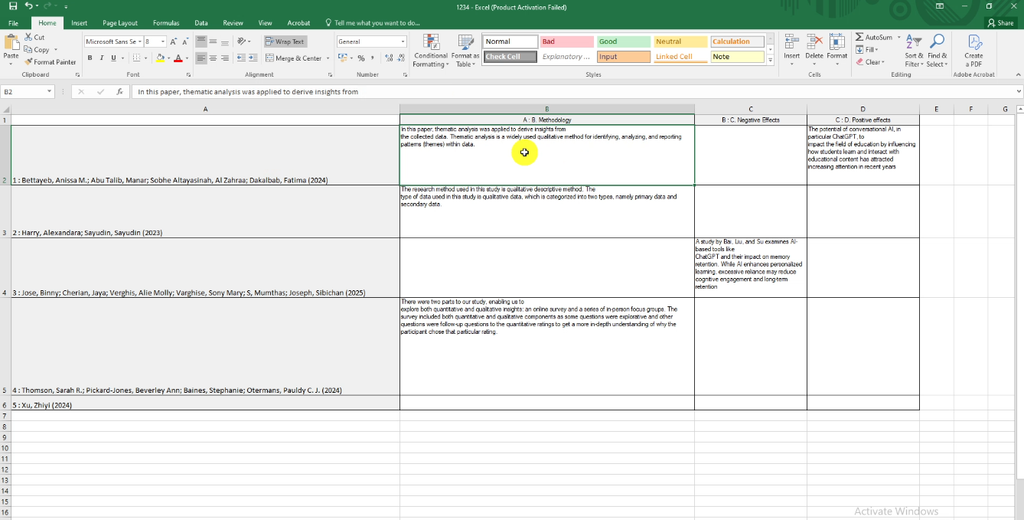Toggle bold formatting
The height and width of the screenshot is (520, 1024).
point(89,58)
